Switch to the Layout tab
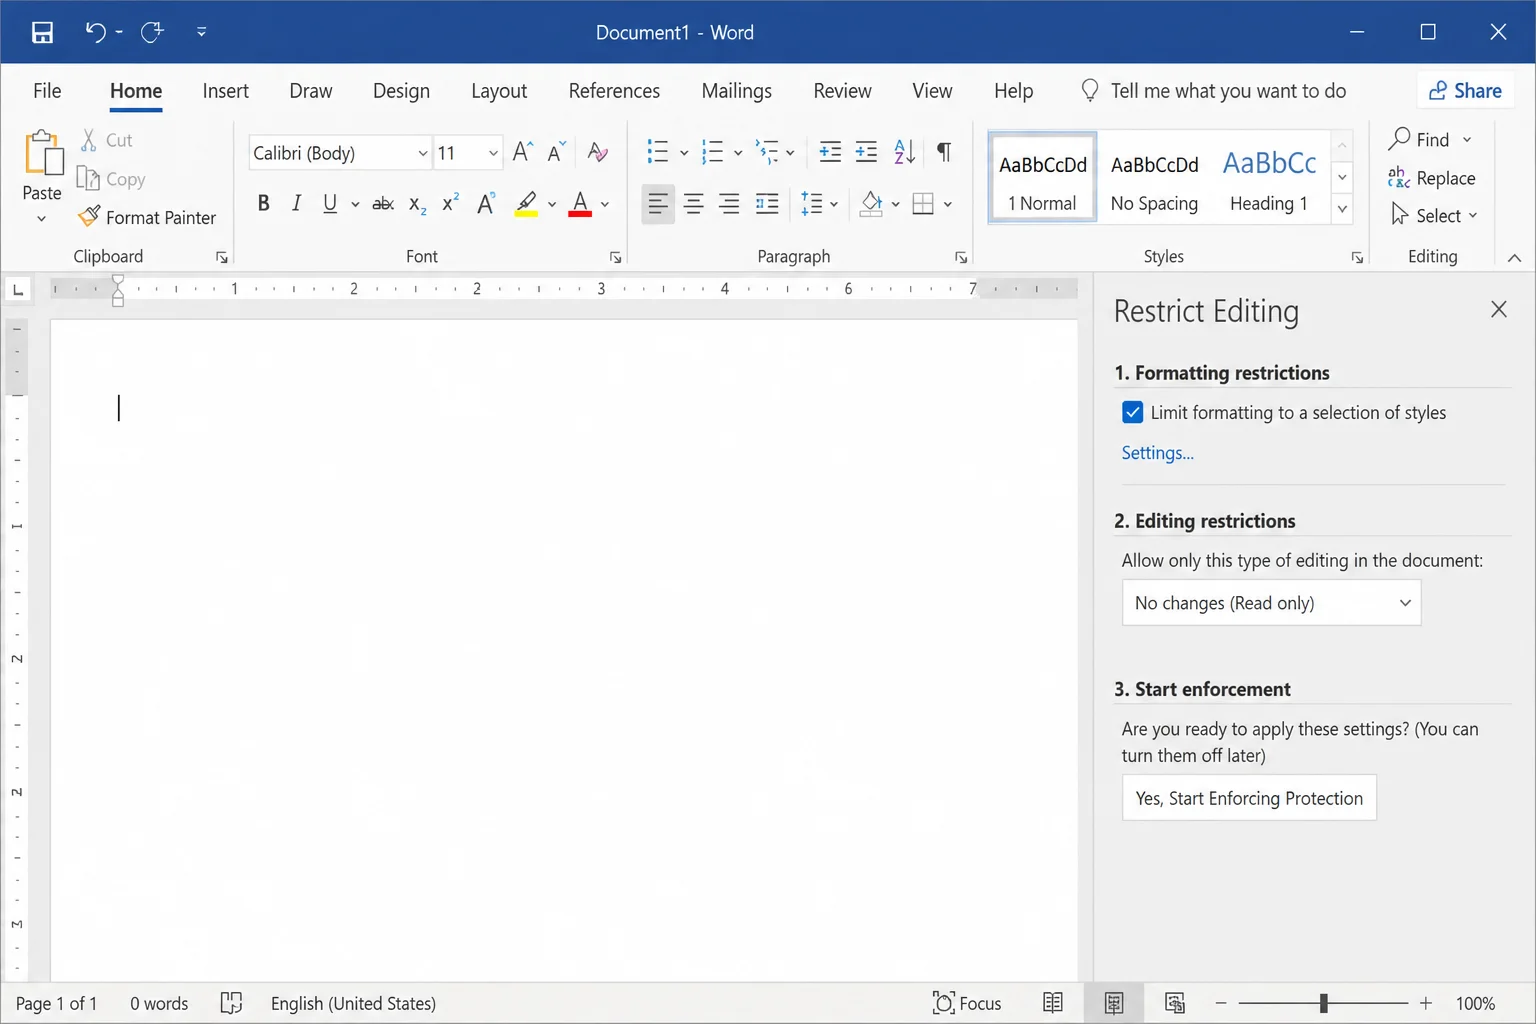Screen dimensions: 1536x1024 pos(499,91)
